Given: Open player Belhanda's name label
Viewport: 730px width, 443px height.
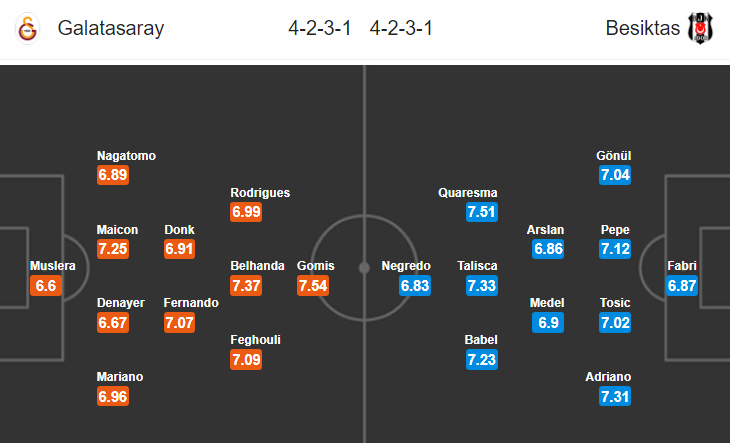Looking at the screenshot, I should pyautogui.click(x=257, y=266).
